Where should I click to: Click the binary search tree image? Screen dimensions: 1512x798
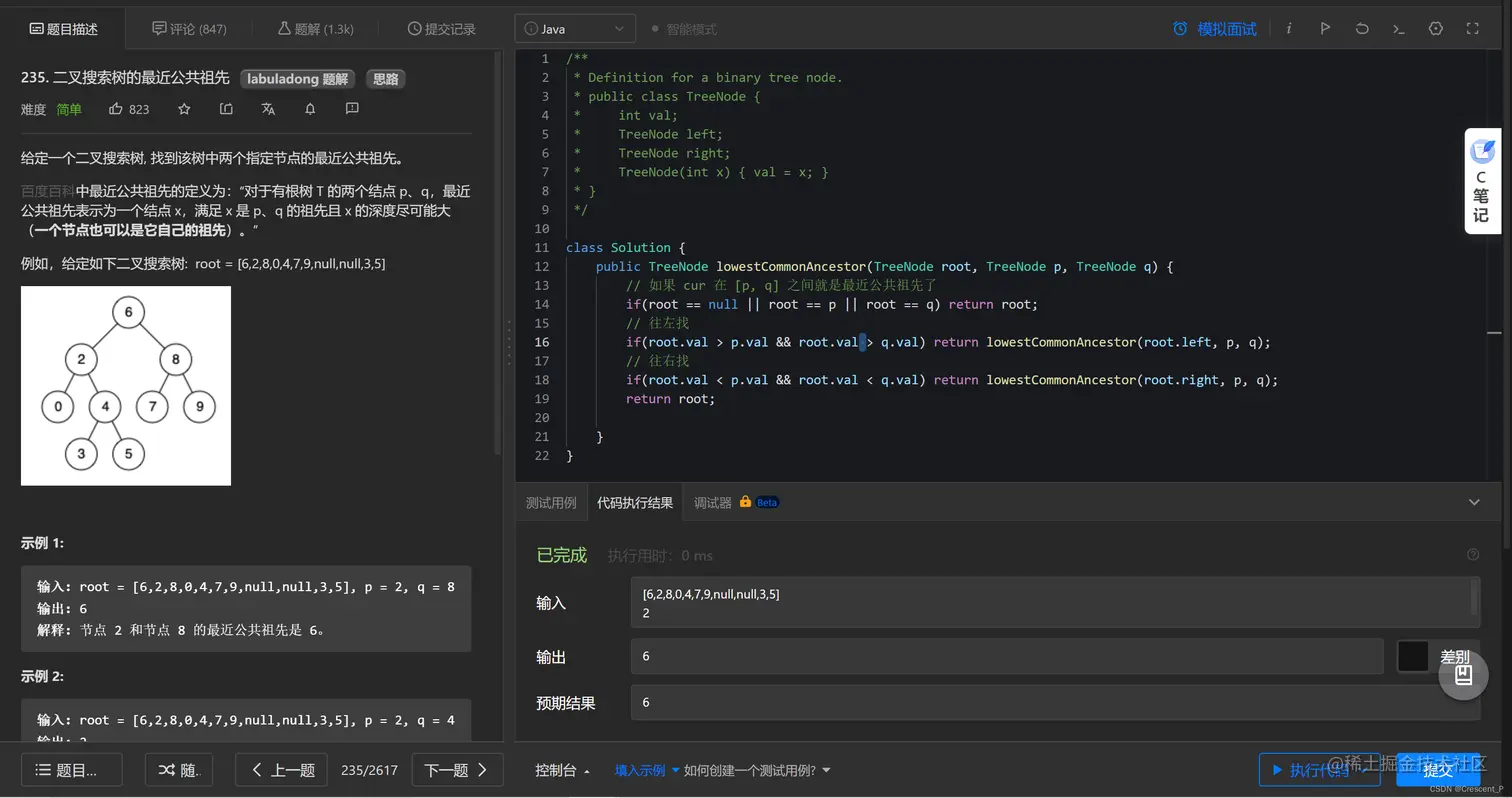(126, 386)
